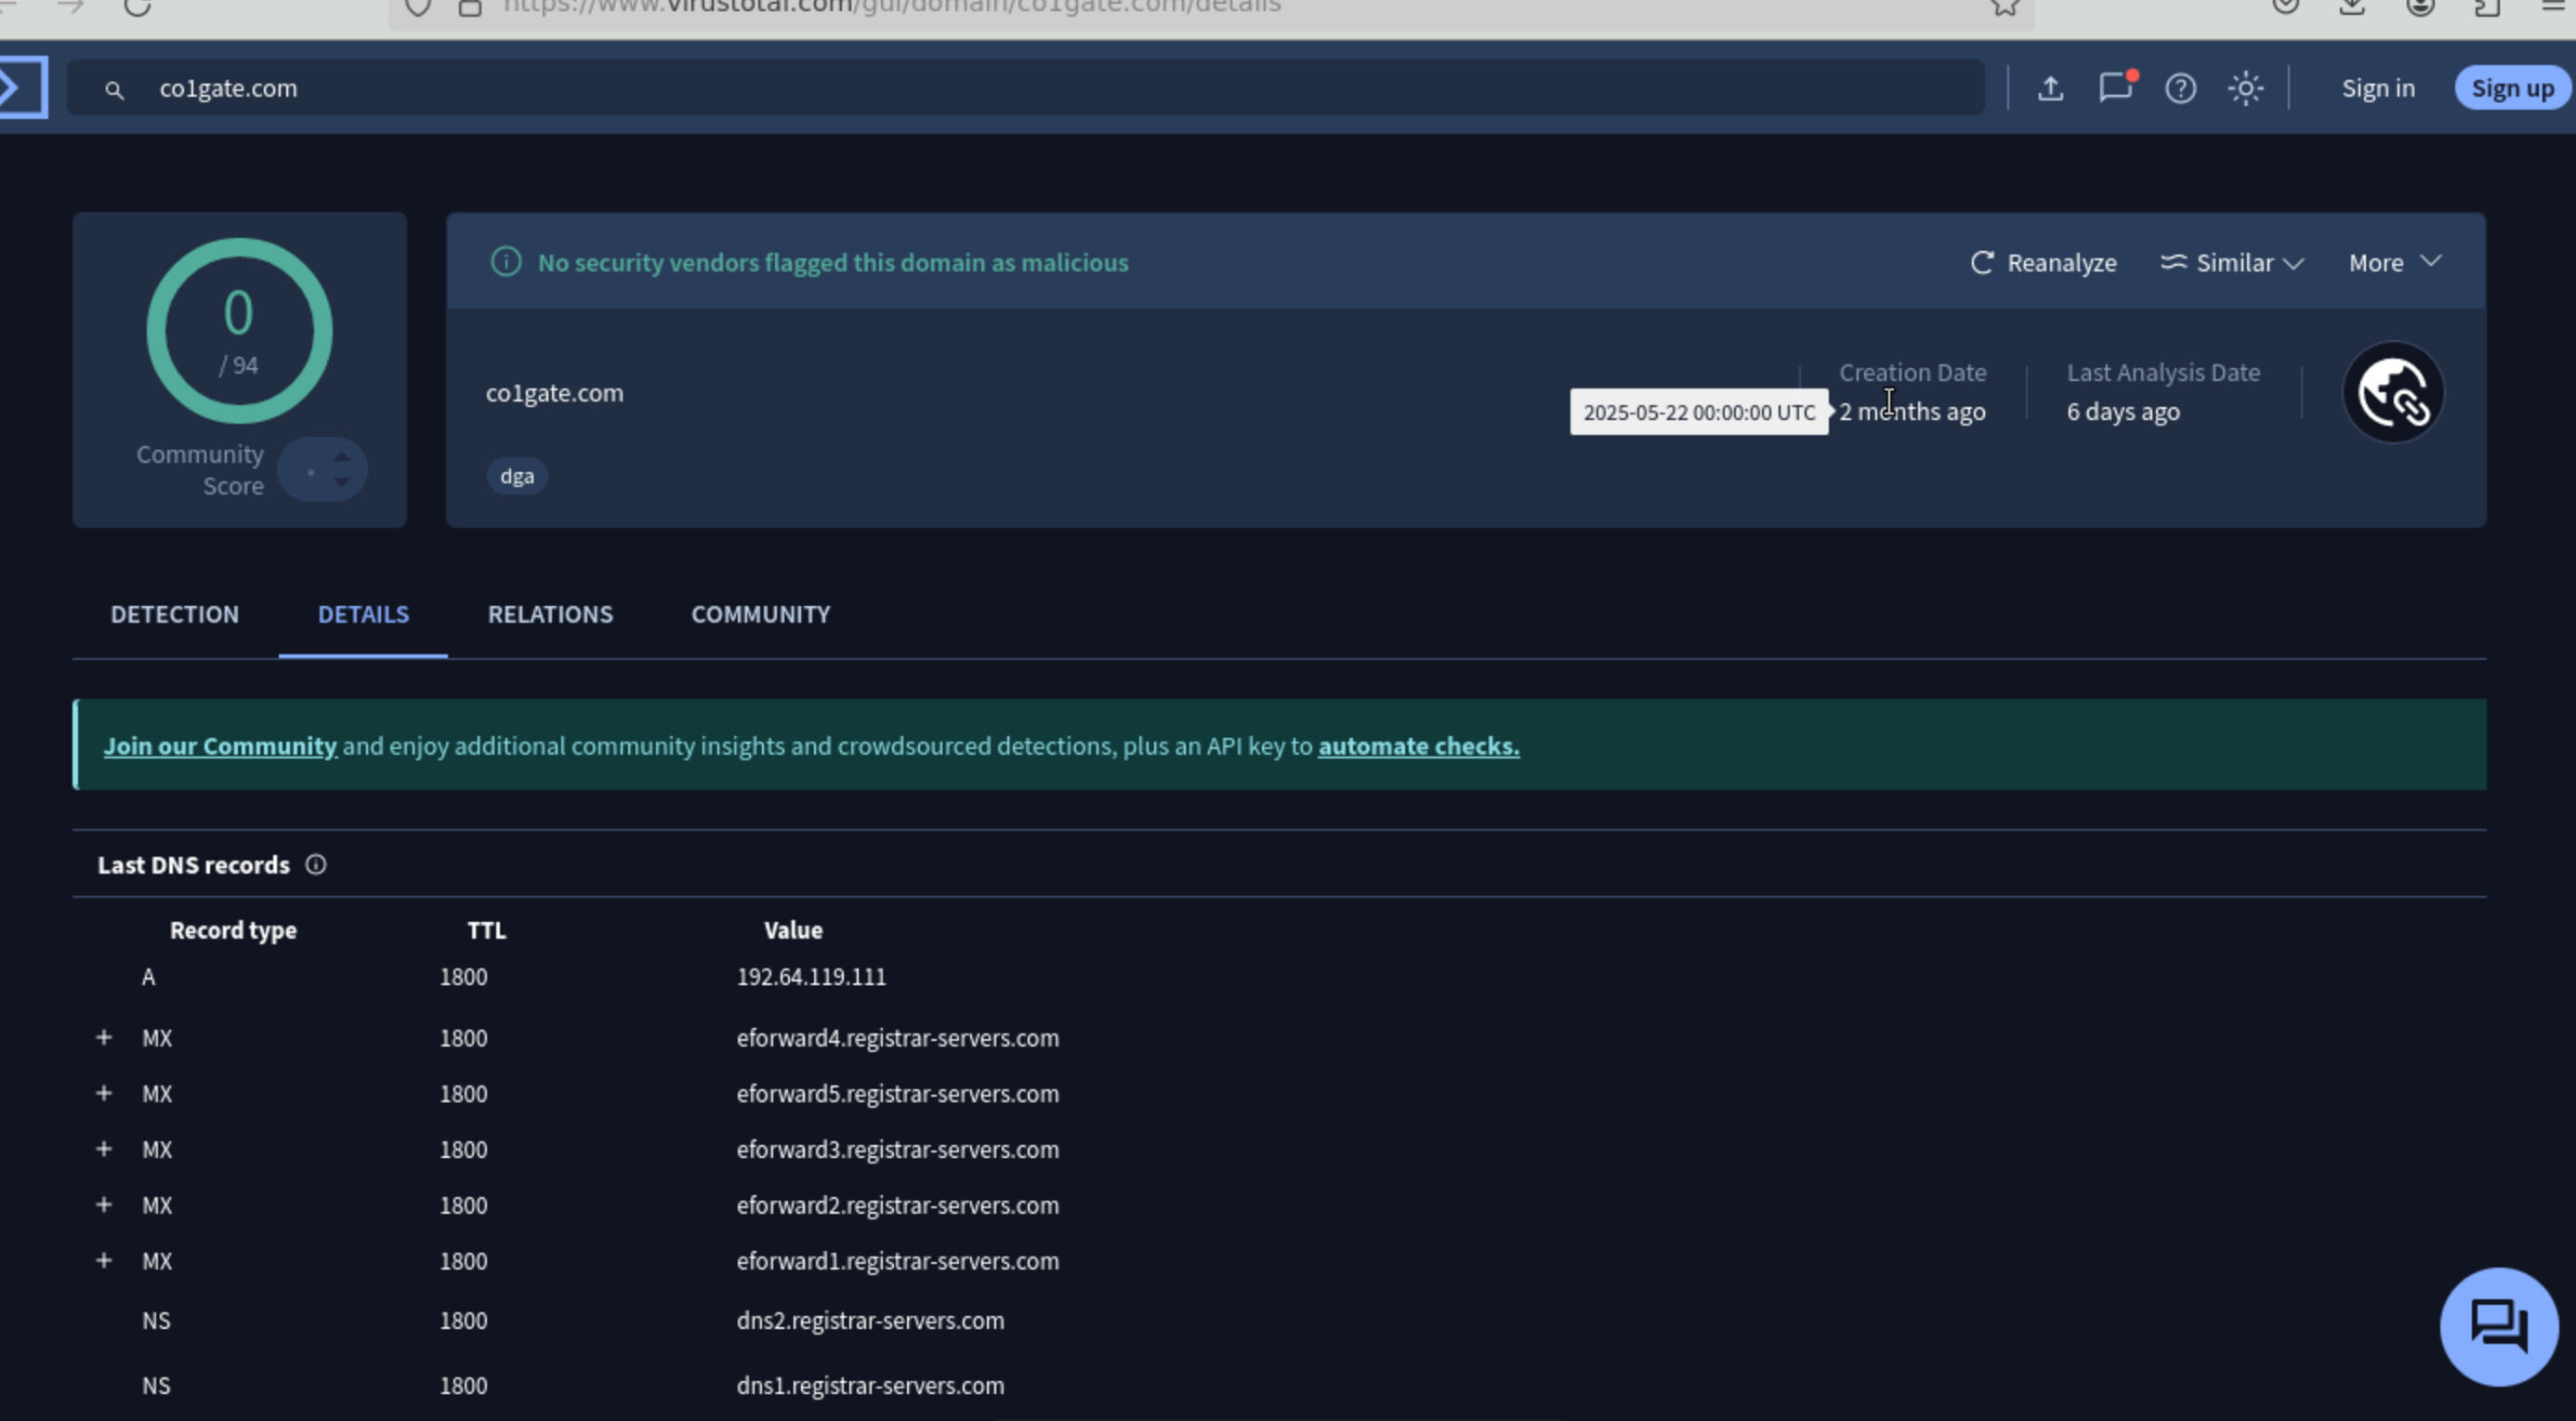Switch to the DETECTION tab

coord(175,614)
